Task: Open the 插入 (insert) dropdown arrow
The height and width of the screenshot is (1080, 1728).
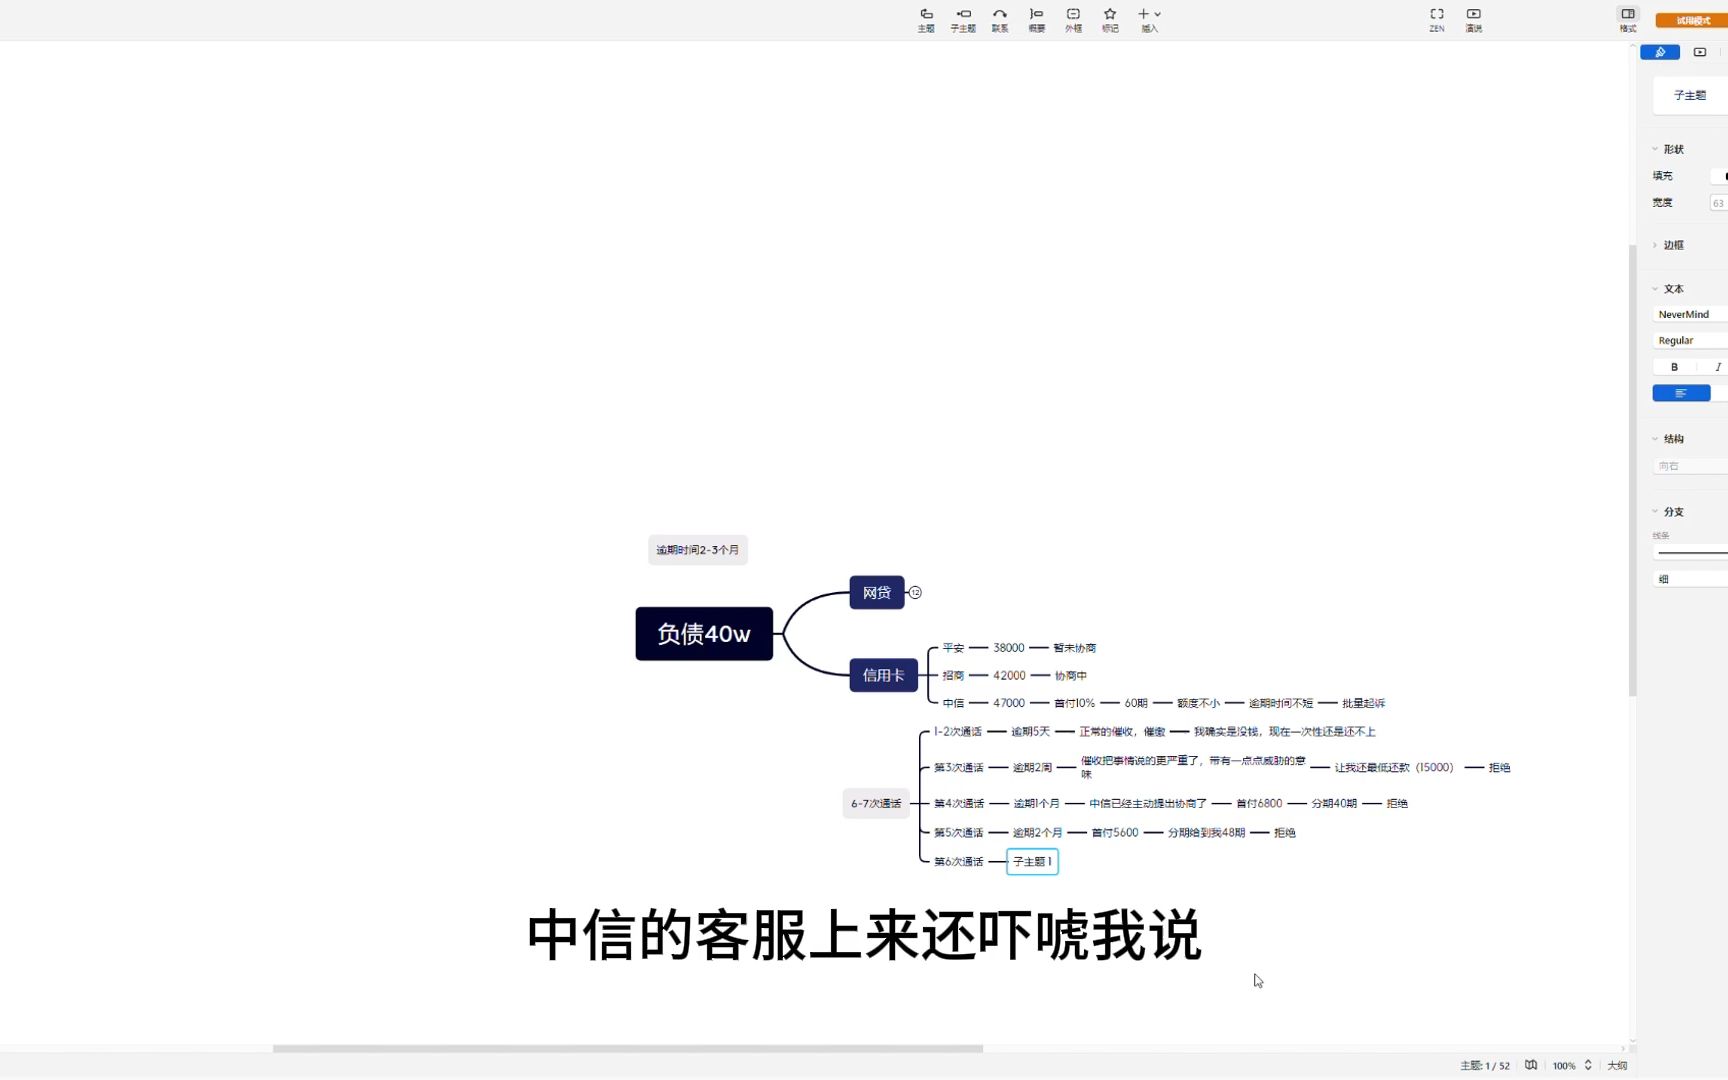Action: pos(1157,14)
